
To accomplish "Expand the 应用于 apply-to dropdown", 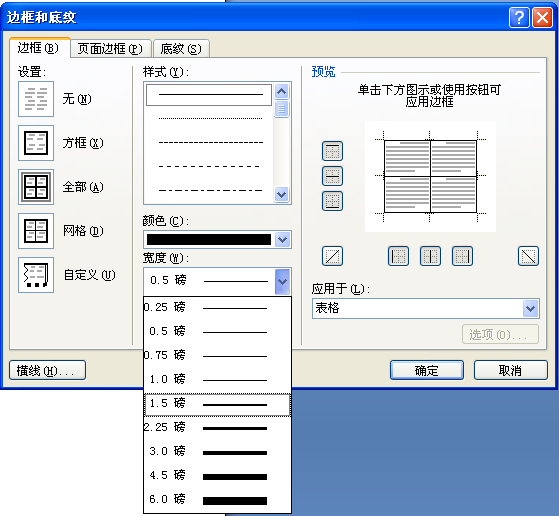I will point(530,308).
